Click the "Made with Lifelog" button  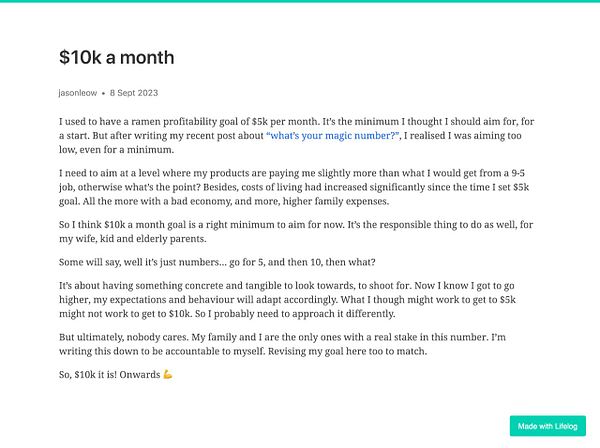547,426
